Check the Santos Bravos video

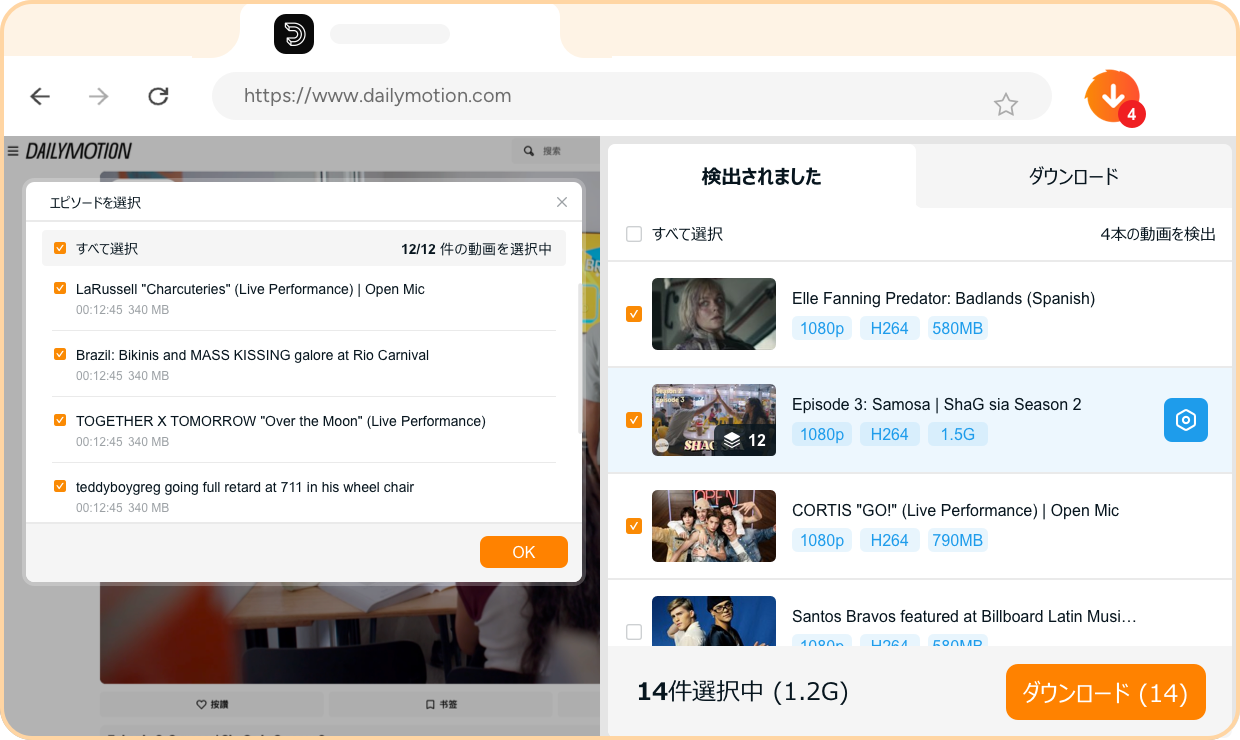click(634, 632)
